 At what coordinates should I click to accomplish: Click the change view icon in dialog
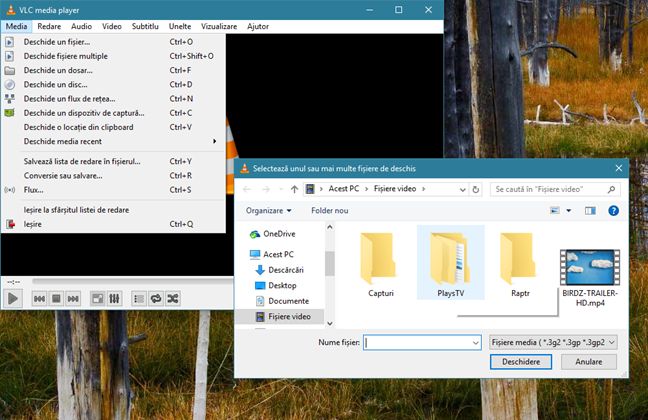tap(555, 211)
